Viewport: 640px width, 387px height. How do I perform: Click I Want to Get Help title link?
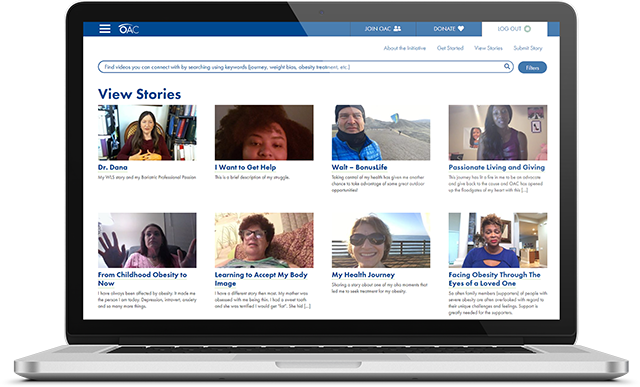245,167
